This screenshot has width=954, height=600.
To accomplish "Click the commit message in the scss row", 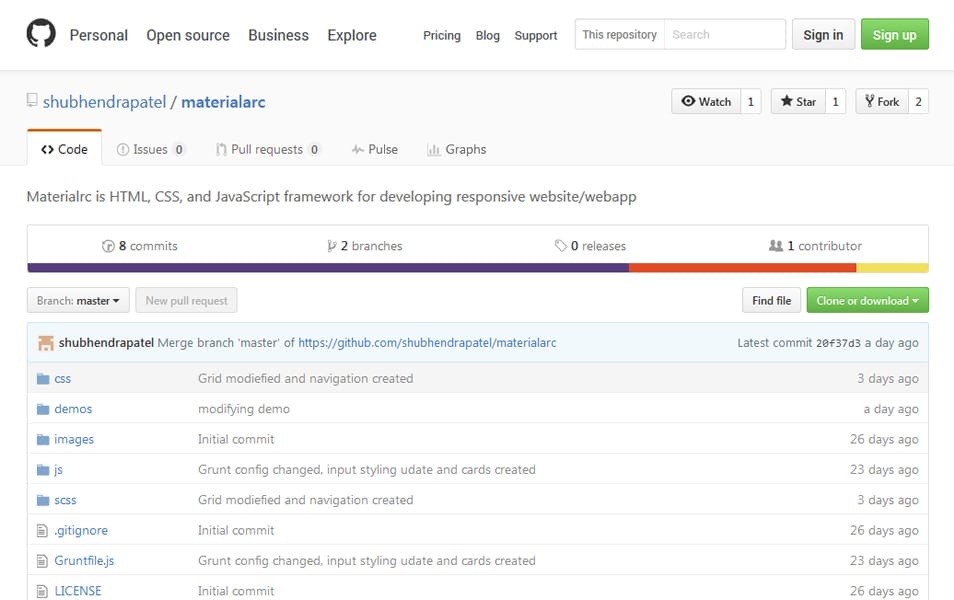I will 305,500.
